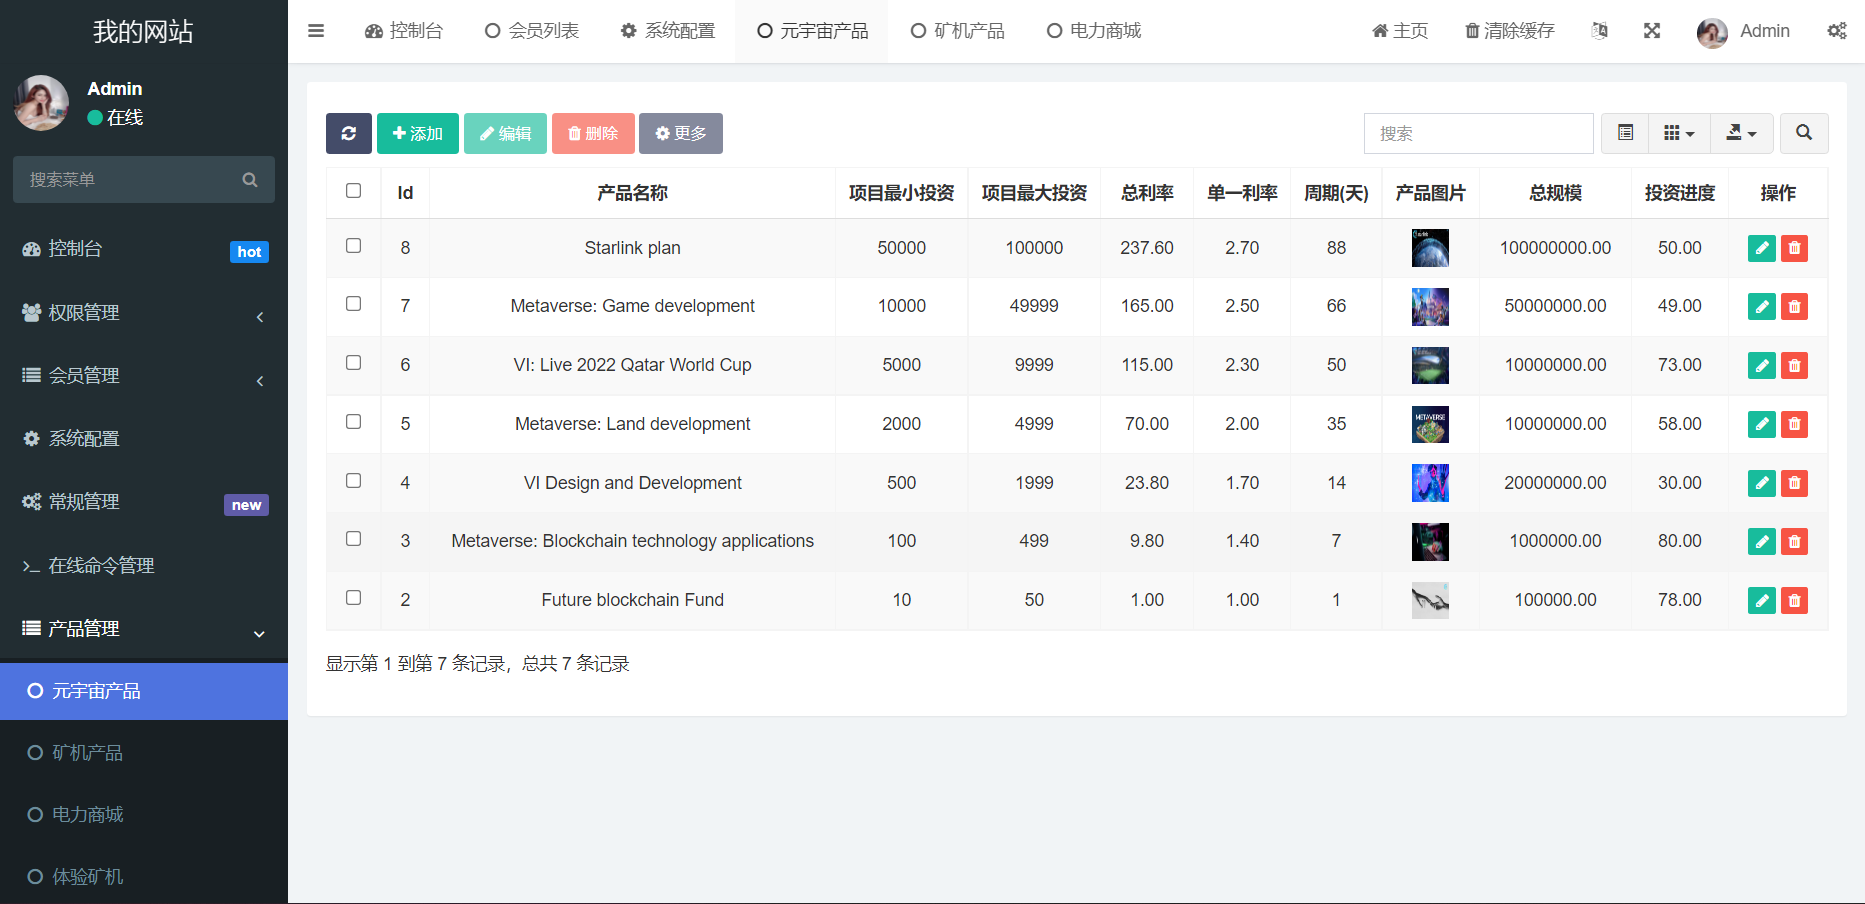Delete Metaverse: Game development row

pyautogui.click(x=1795, y=307)
